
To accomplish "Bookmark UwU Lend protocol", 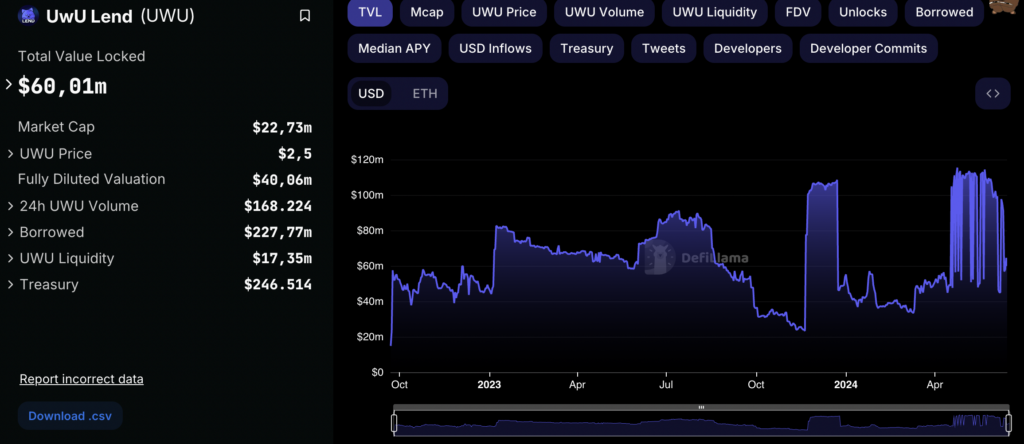I will [305, 16].
